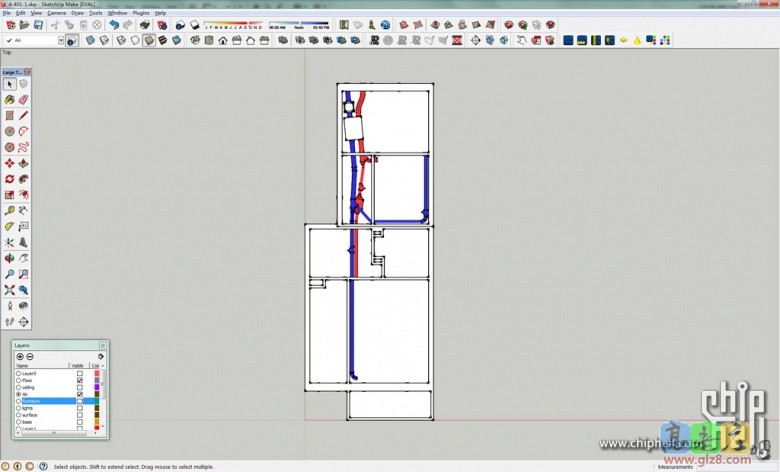Screen dimensions: 780x472
Task: Open the Layers panel details menu arrow
Action: [x=101, y=357]
